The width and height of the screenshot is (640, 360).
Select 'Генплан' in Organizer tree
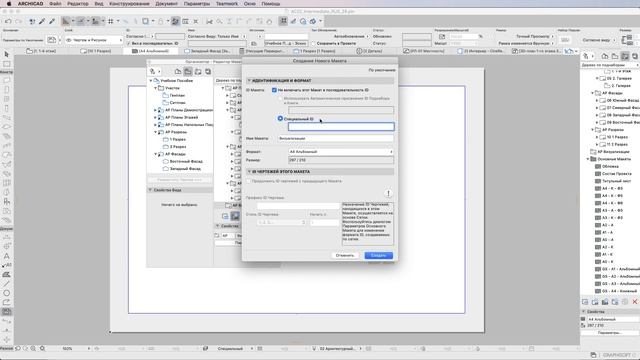coord(178,95)
